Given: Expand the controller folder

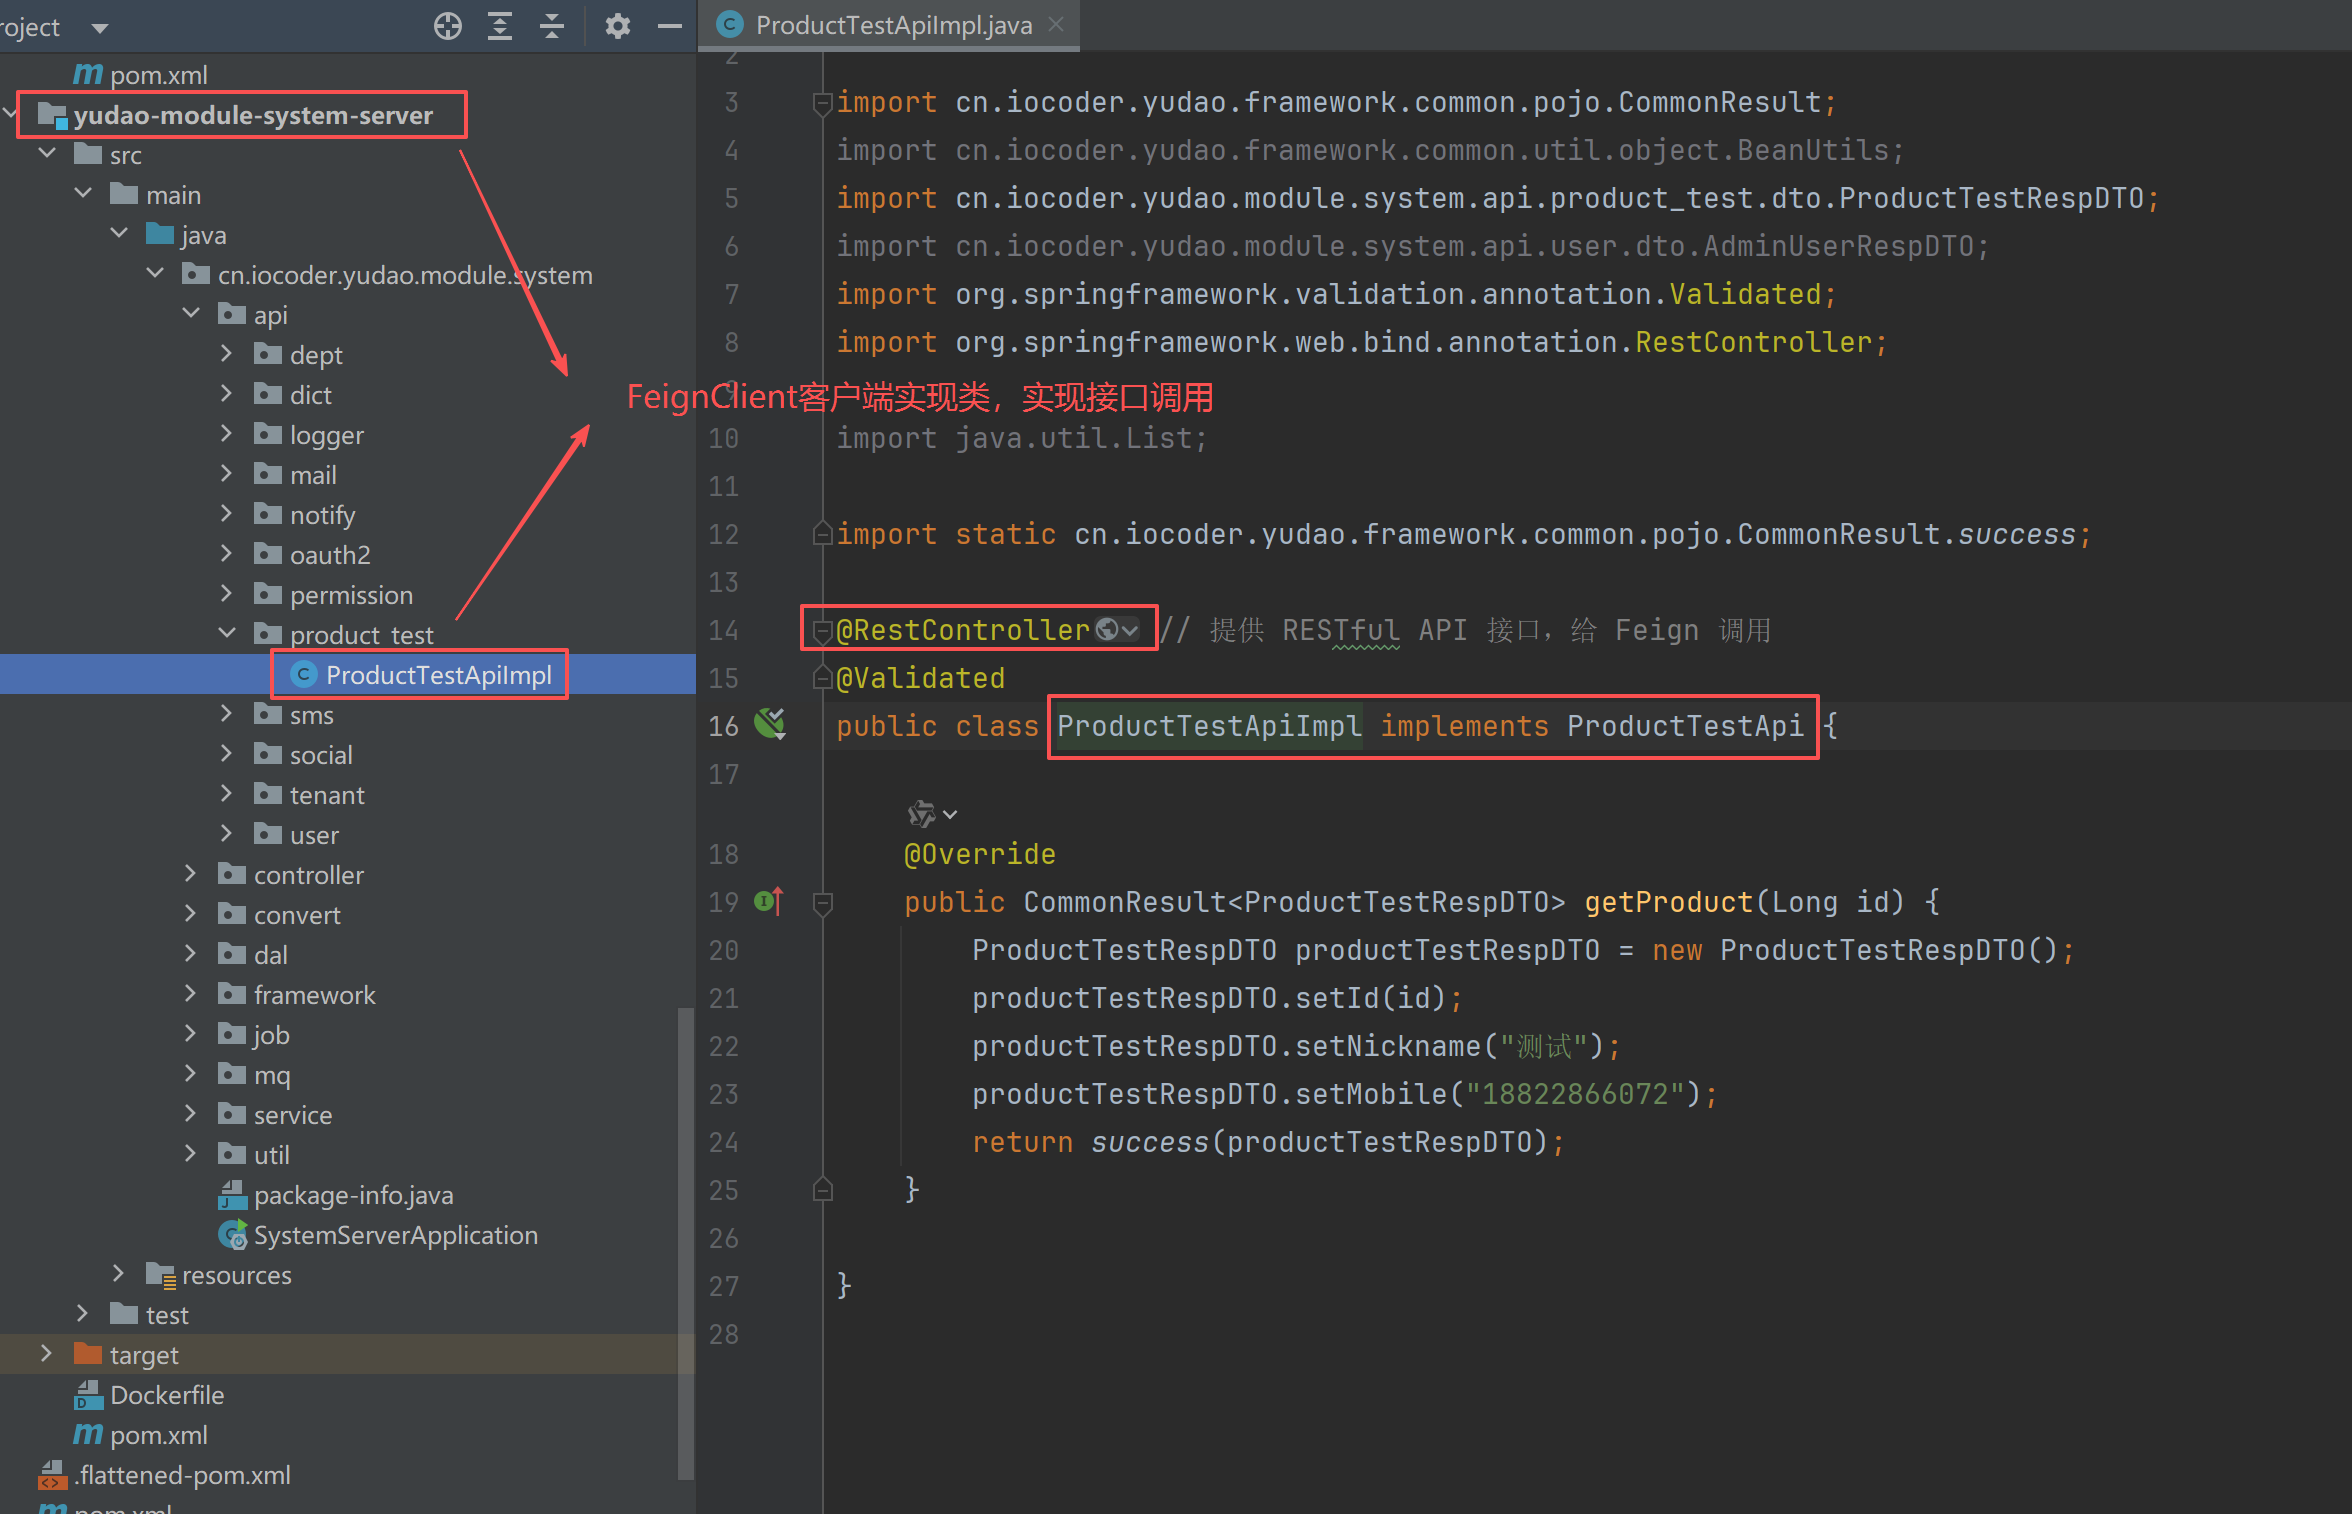Looking at the screenshot, I should click(x=191, y=874).
